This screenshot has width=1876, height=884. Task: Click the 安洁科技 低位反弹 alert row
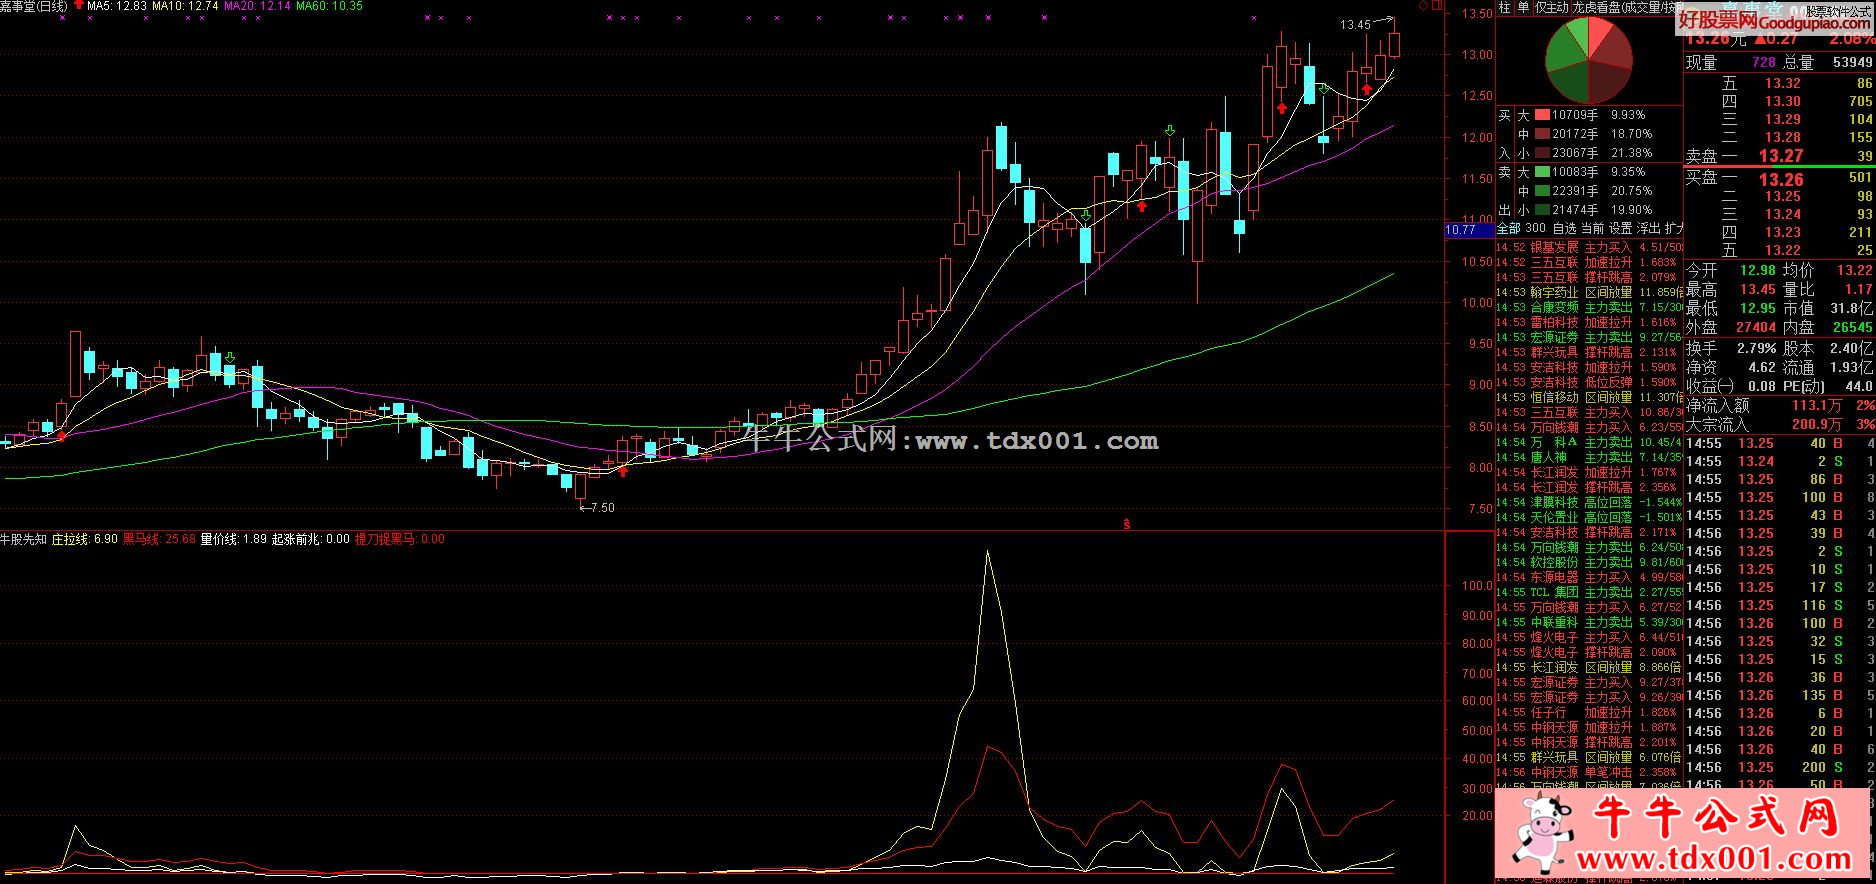point(1589,382)
